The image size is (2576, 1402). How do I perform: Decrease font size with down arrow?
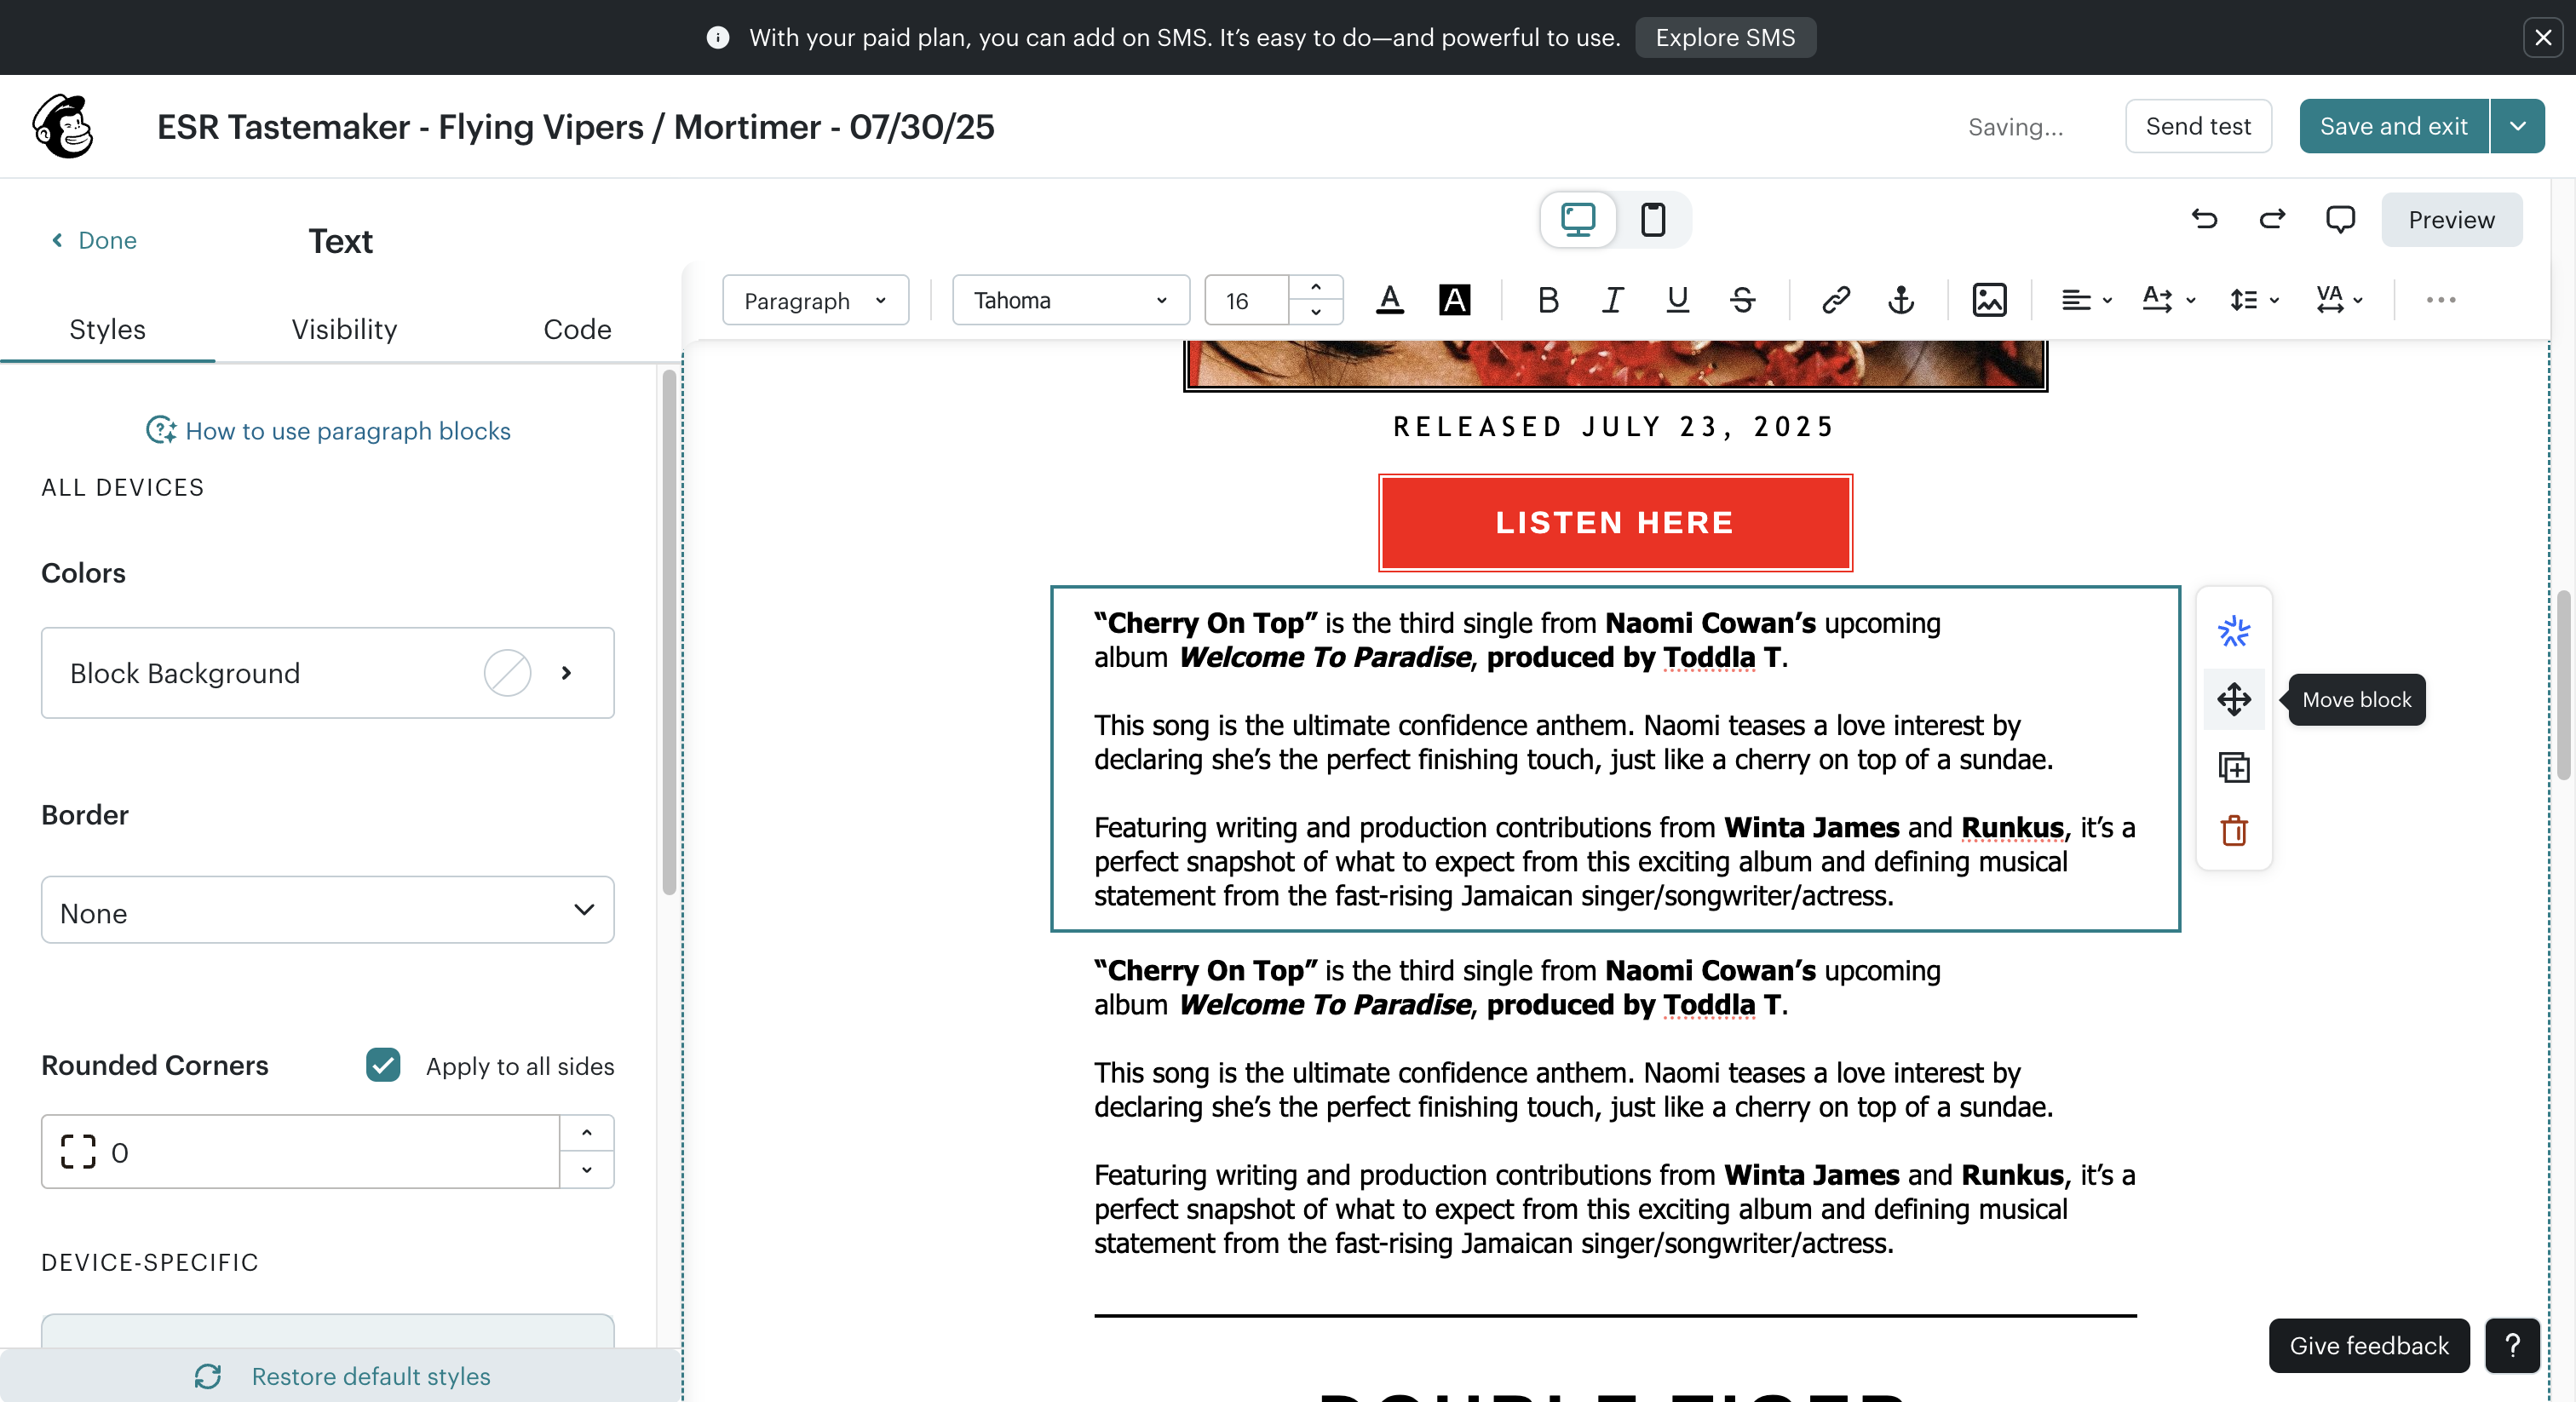pos(1316,312)
